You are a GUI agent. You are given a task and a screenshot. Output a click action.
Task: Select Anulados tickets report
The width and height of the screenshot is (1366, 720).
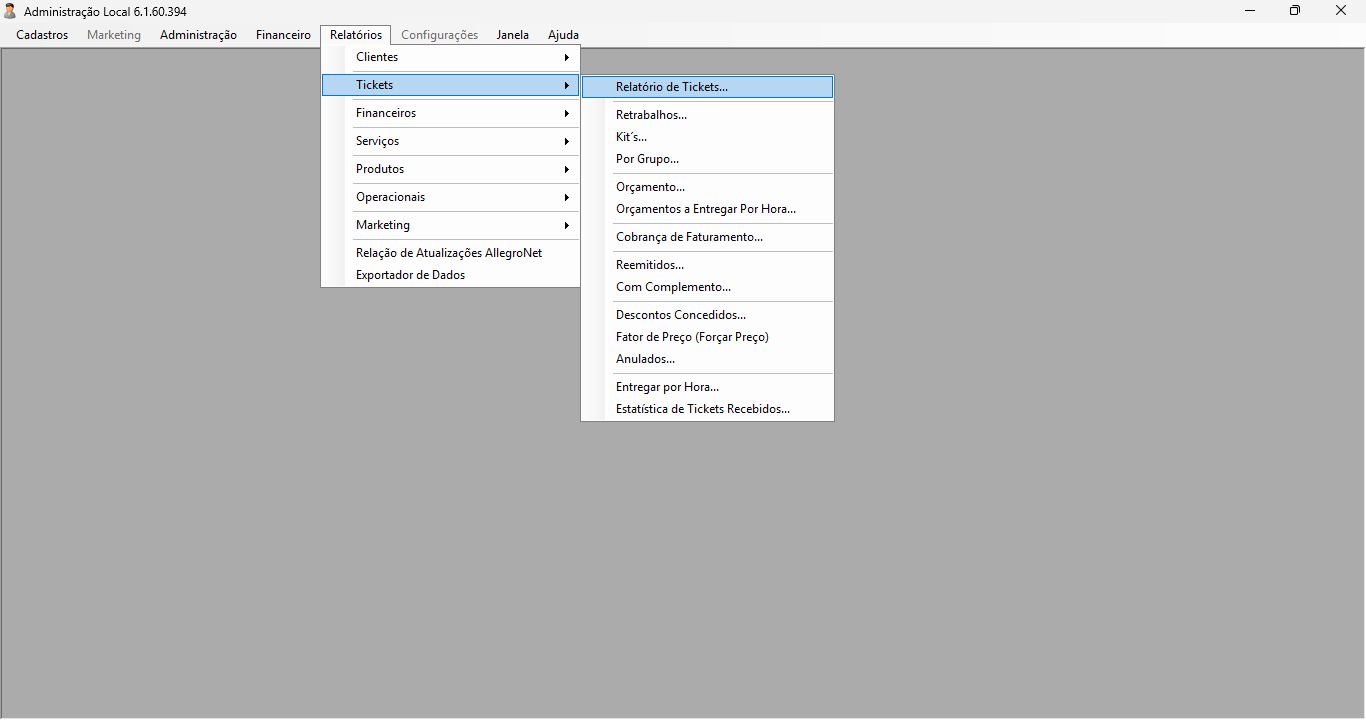click(707, 359)
